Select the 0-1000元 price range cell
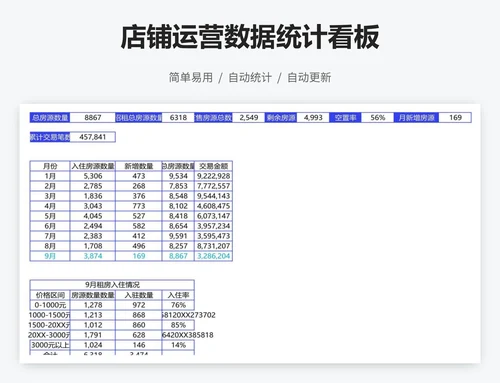This screenshot has width=500, height=383. (x=50, y=305)
